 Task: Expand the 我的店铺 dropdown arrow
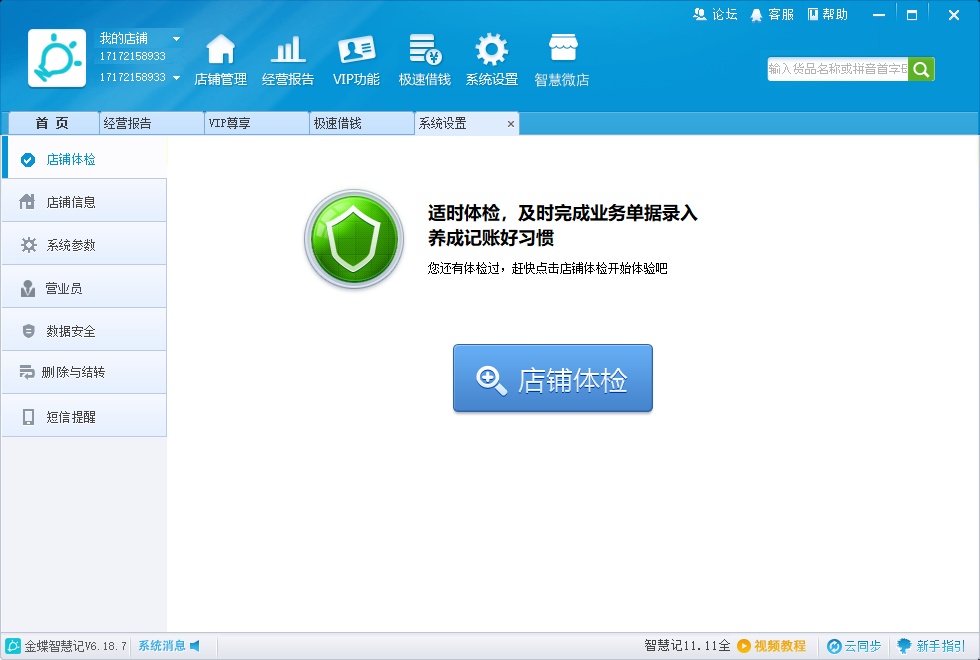tap(176, 39)
